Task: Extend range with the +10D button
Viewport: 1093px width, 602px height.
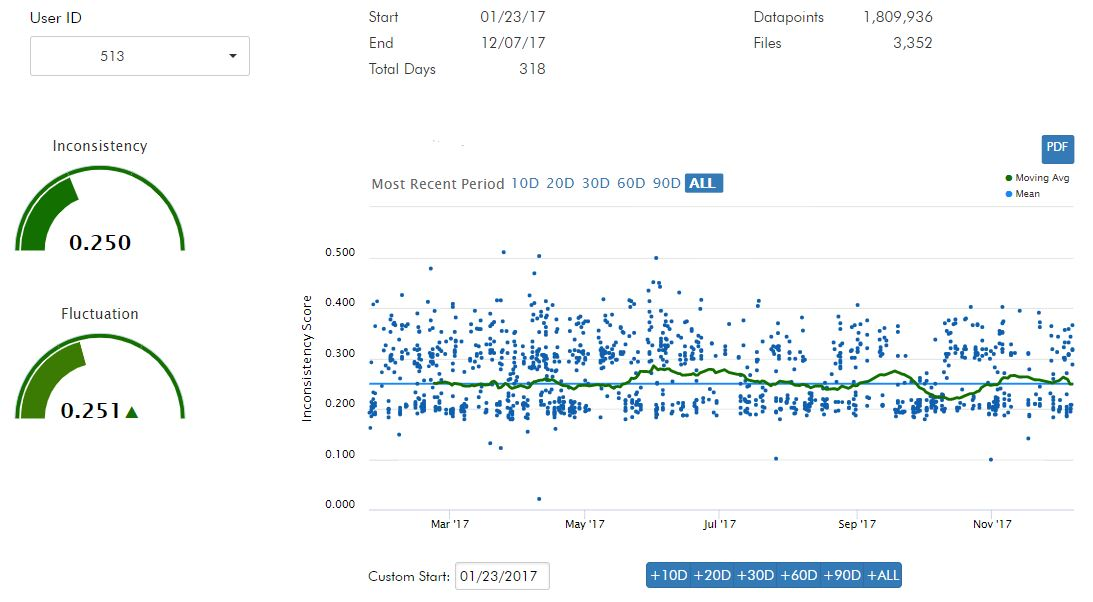Action: tap(669, 576)
